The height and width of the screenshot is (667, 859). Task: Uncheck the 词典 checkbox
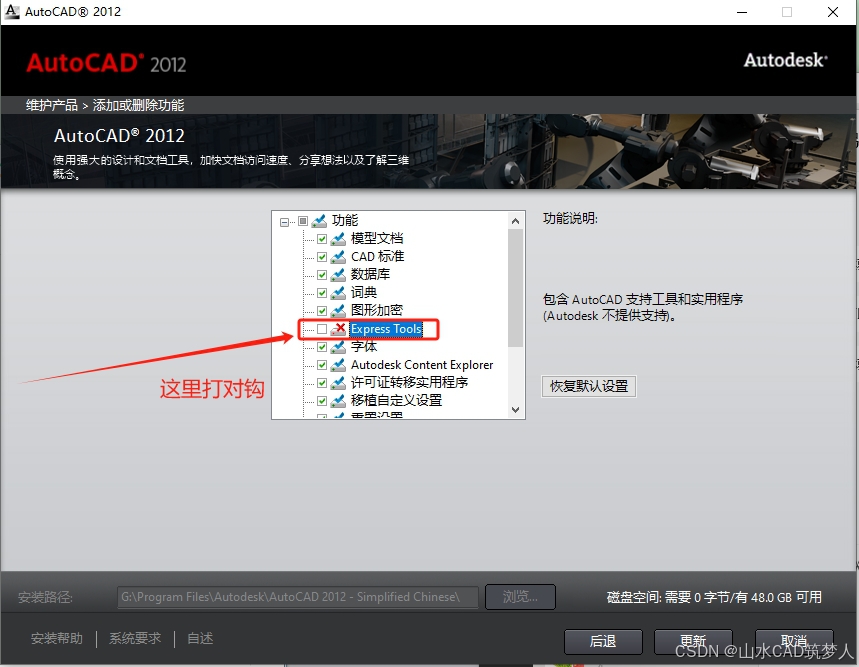click(x=322, y=293)
